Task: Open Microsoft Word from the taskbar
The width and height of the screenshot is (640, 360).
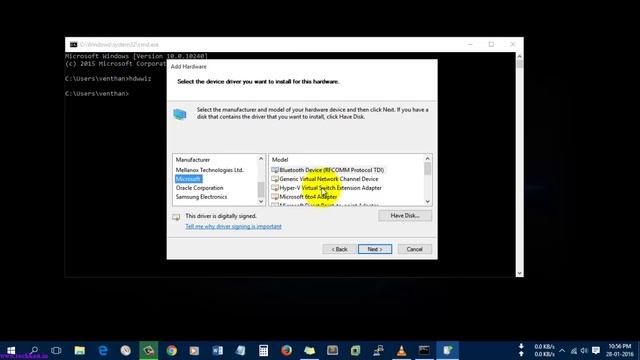Action: [x=218, y=350]
